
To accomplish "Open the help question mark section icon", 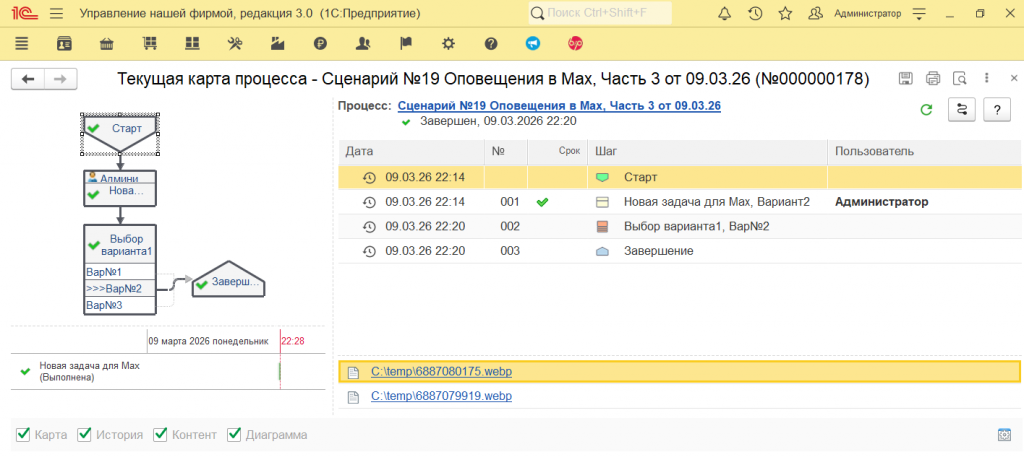I will point(491,44).
